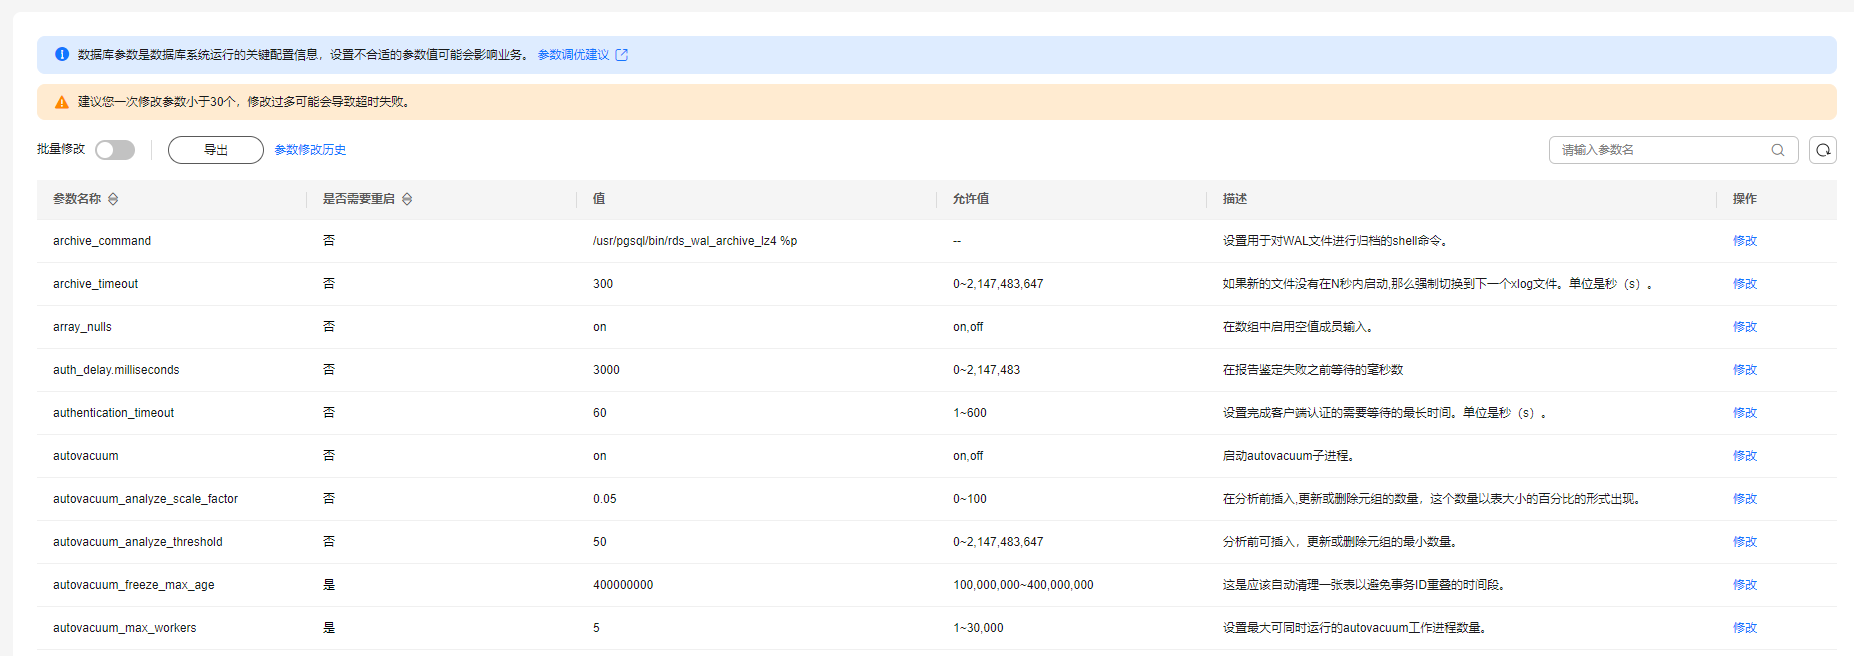Modify the autovacuum parameter
The image size is (1854, 656).
1744,456
